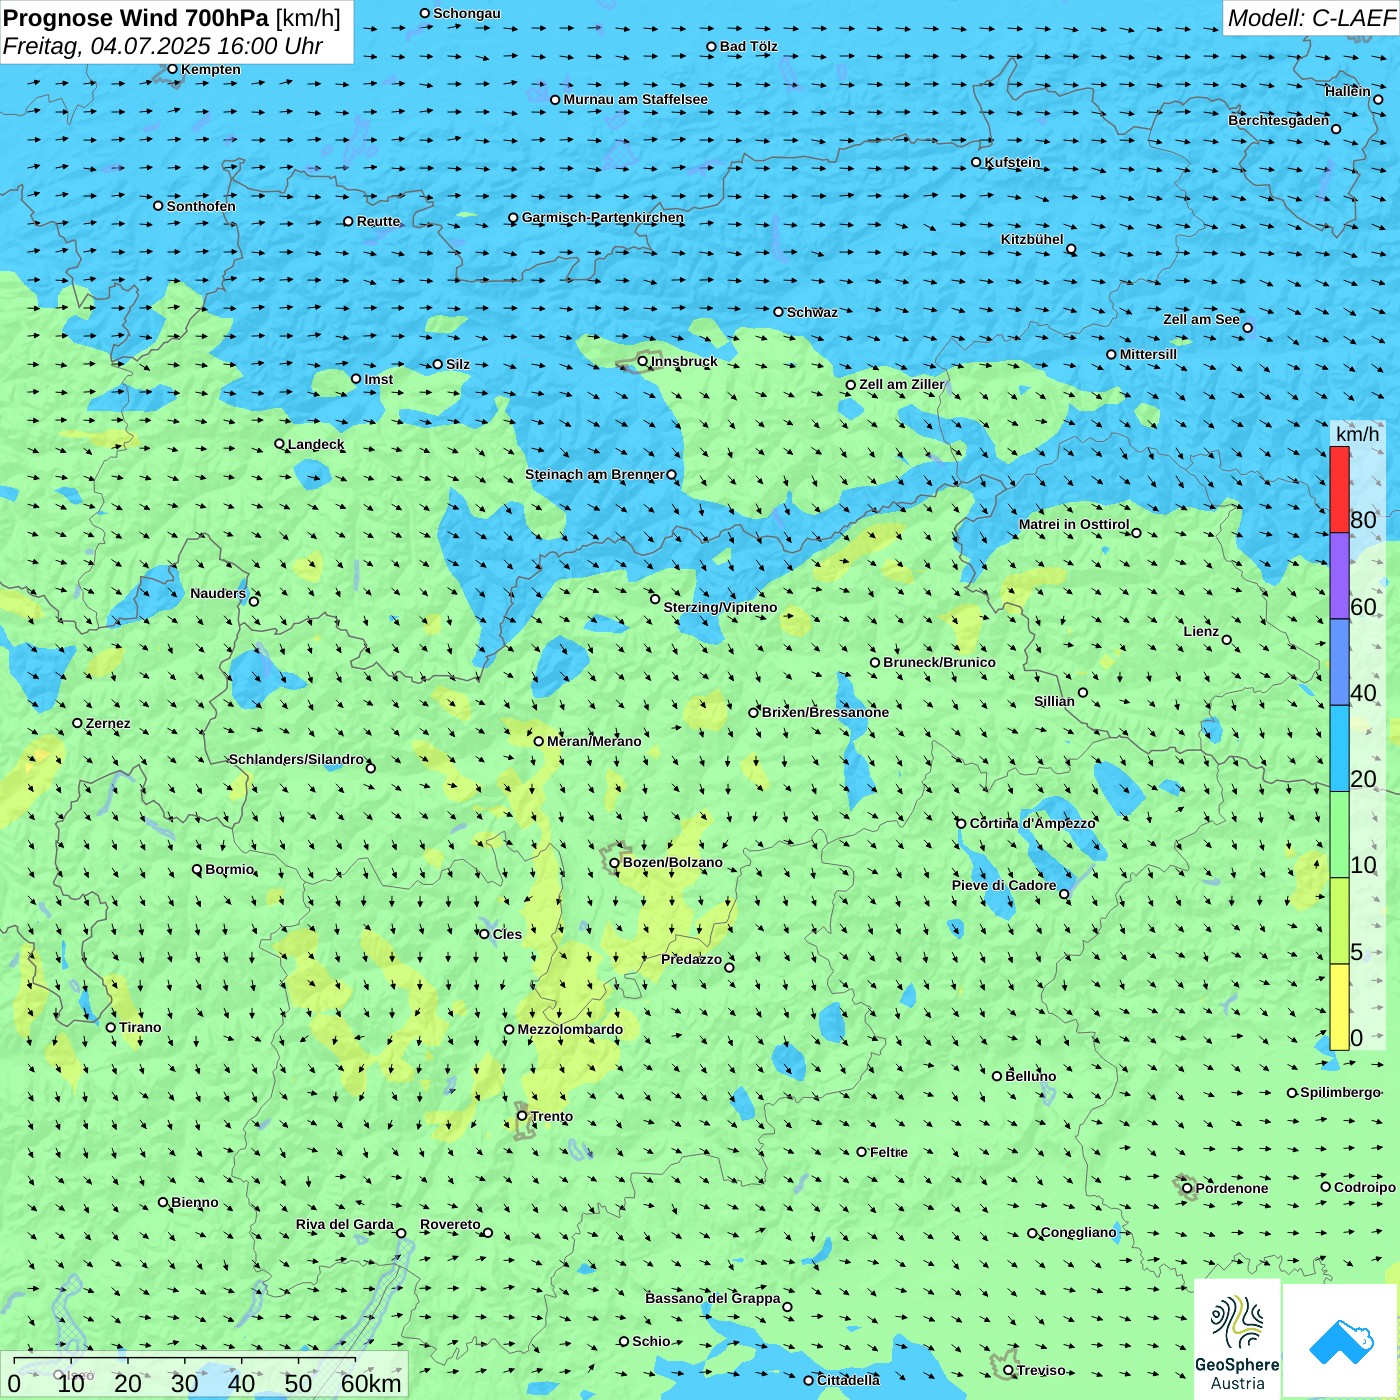Viewport: 1400px width, 1400px height.
Task: Select the Bormio location label
Action: point(229,869)
